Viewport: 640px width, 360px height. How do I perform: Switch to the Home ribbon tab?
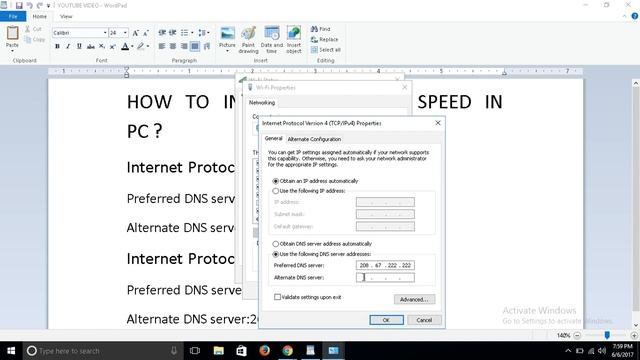[x=40, y=16]
